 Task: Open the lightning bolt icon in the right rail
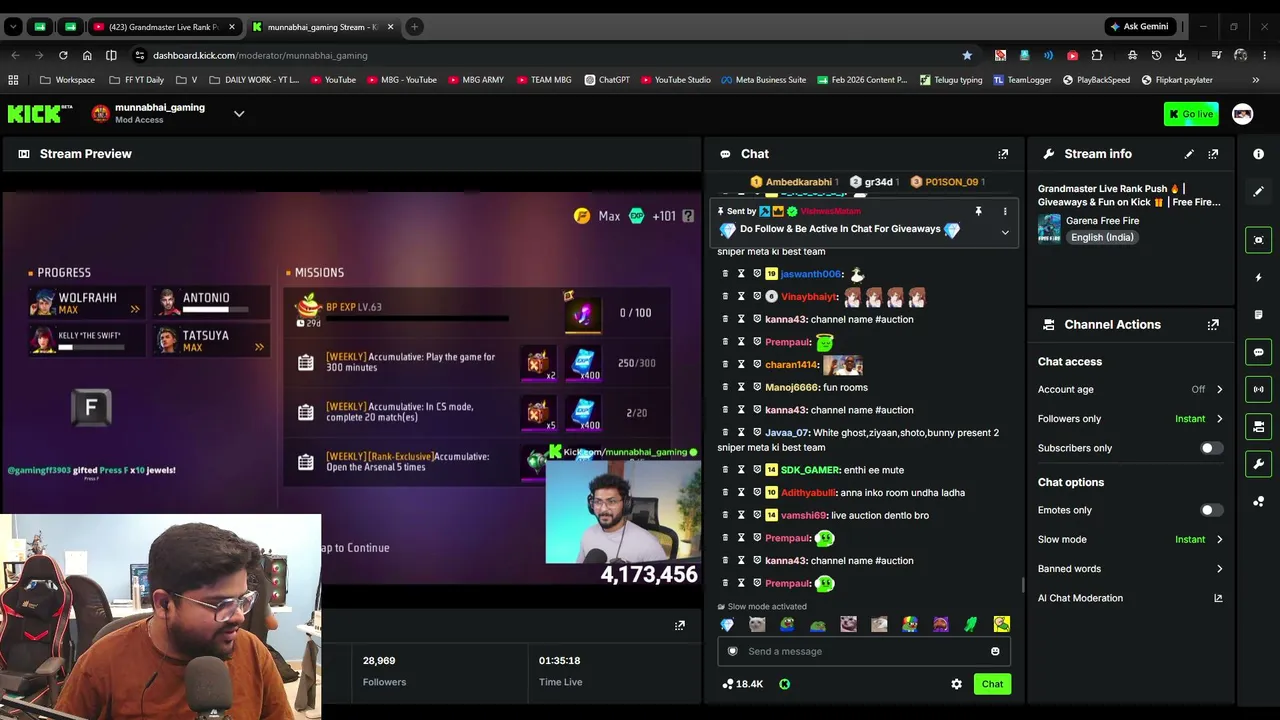pos(1258,277)
